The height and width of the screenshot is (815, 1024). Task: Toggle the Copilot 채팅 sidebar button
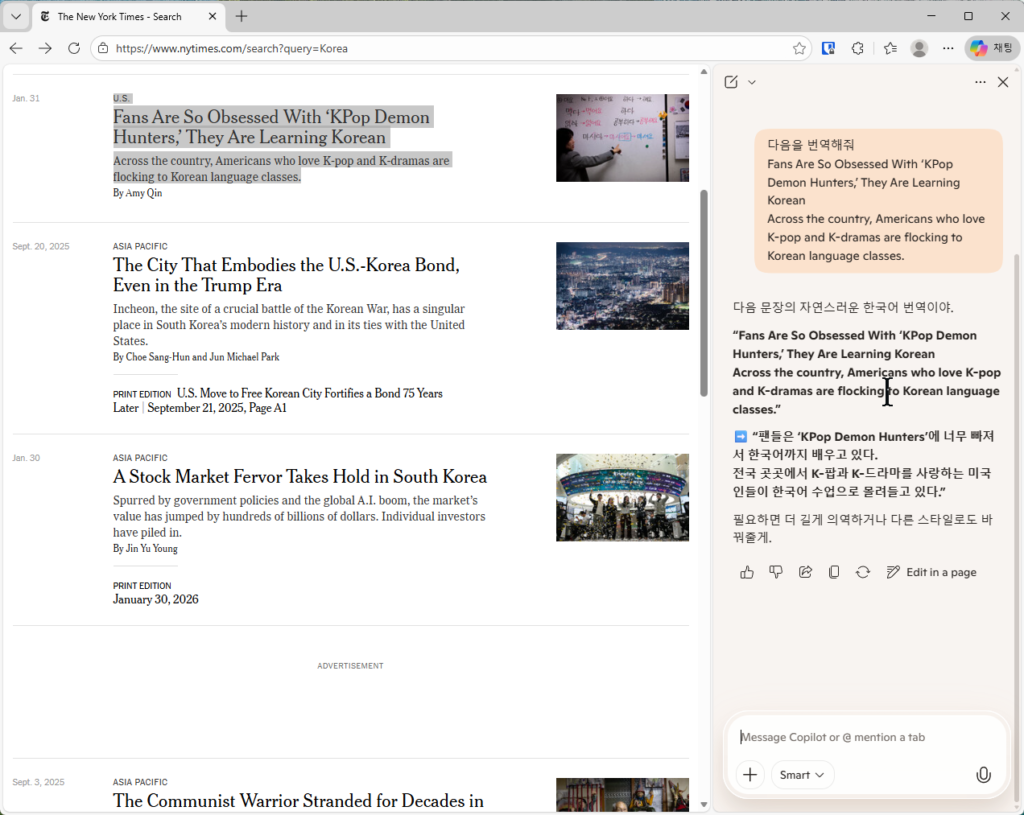click(991, 48)
